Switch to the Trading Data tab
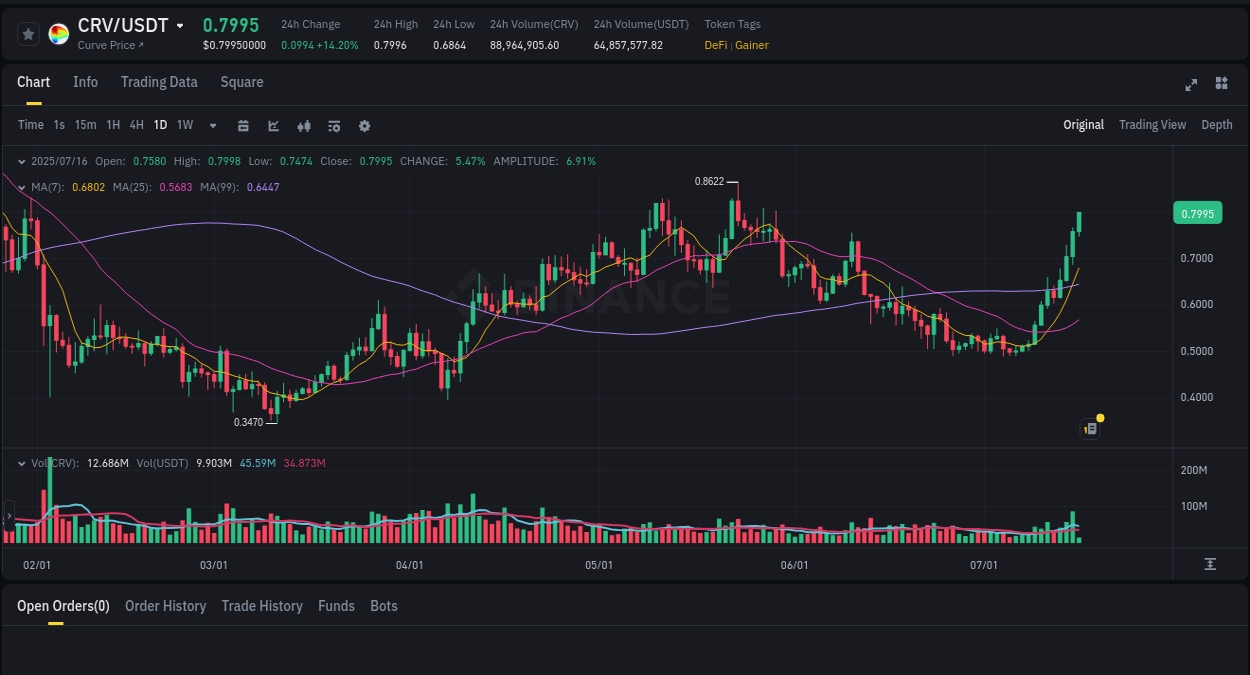 tap(159, 82)
